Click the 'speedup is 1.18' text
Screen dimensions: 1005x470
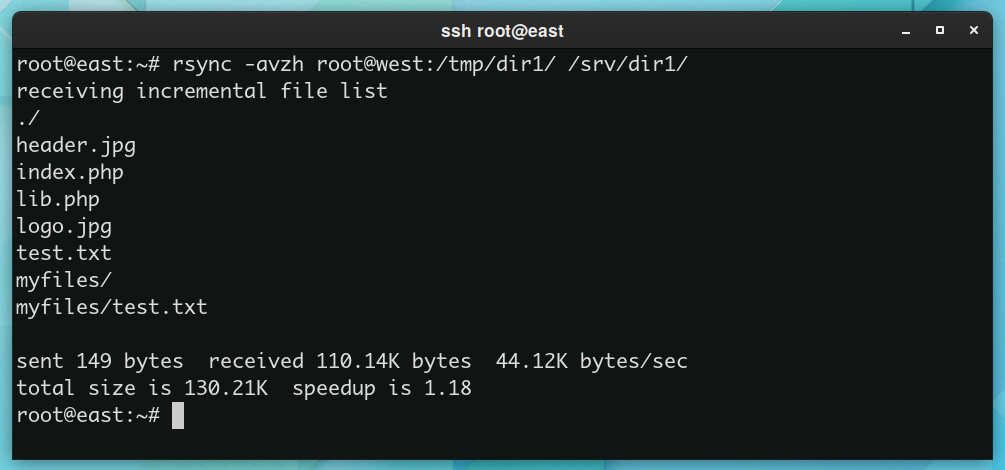coord(382,388)
